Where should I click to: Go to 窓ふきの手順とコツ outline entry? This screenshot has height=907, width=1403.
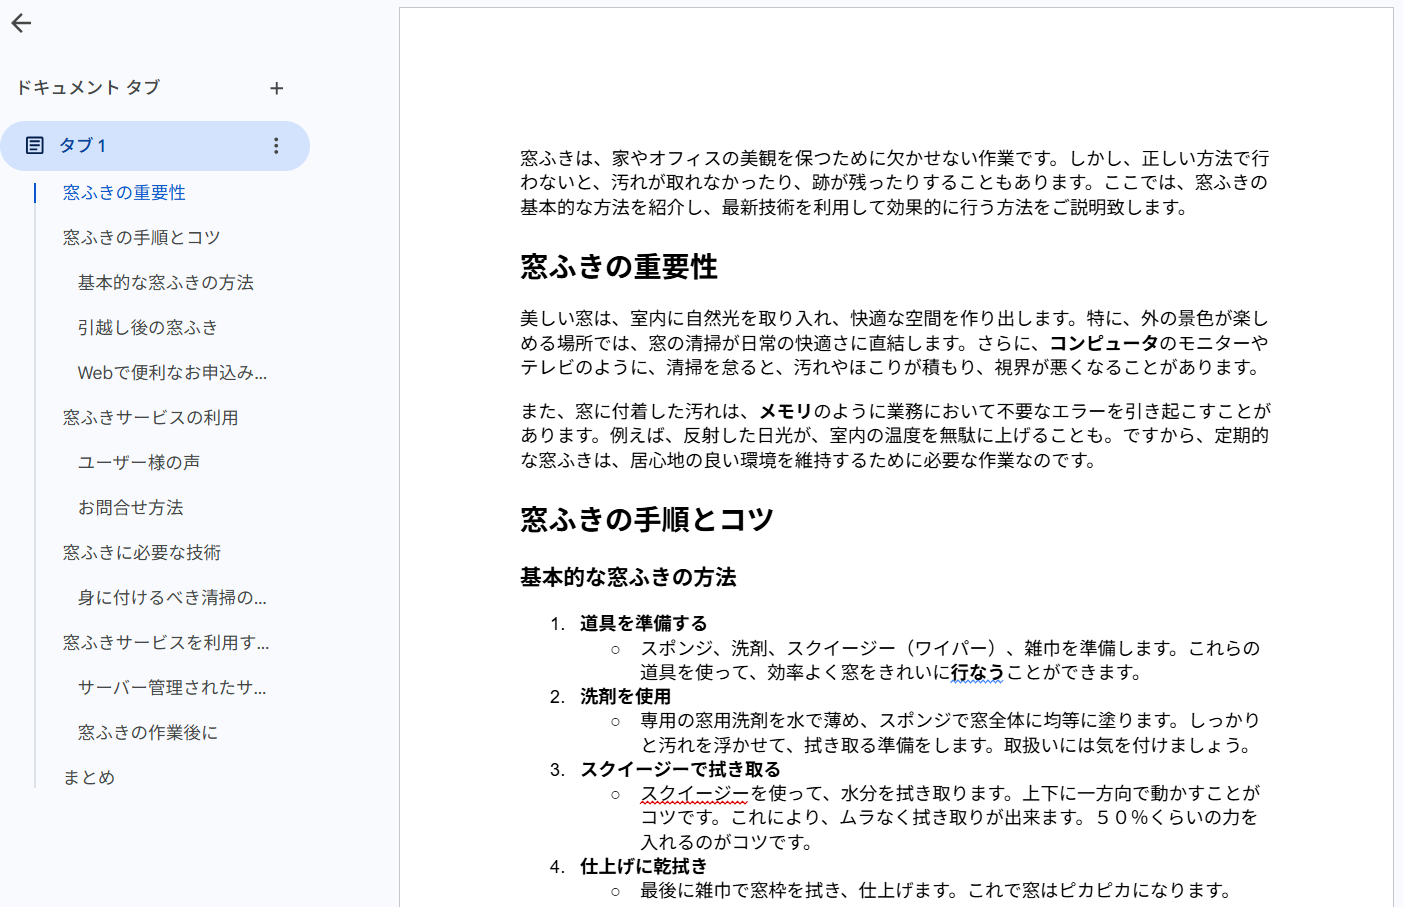[141, 237]
